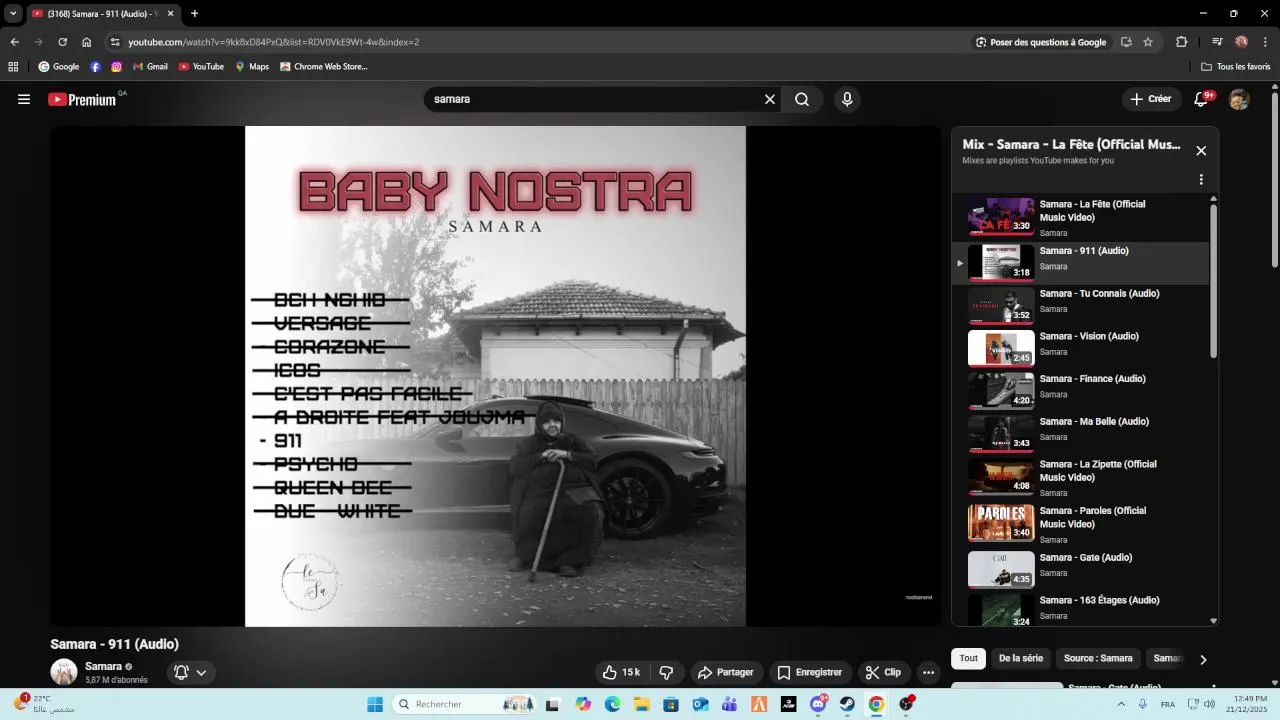The image size is (1280, 720).
Task: Open a new Chrome tab
Action: point(194,14)
